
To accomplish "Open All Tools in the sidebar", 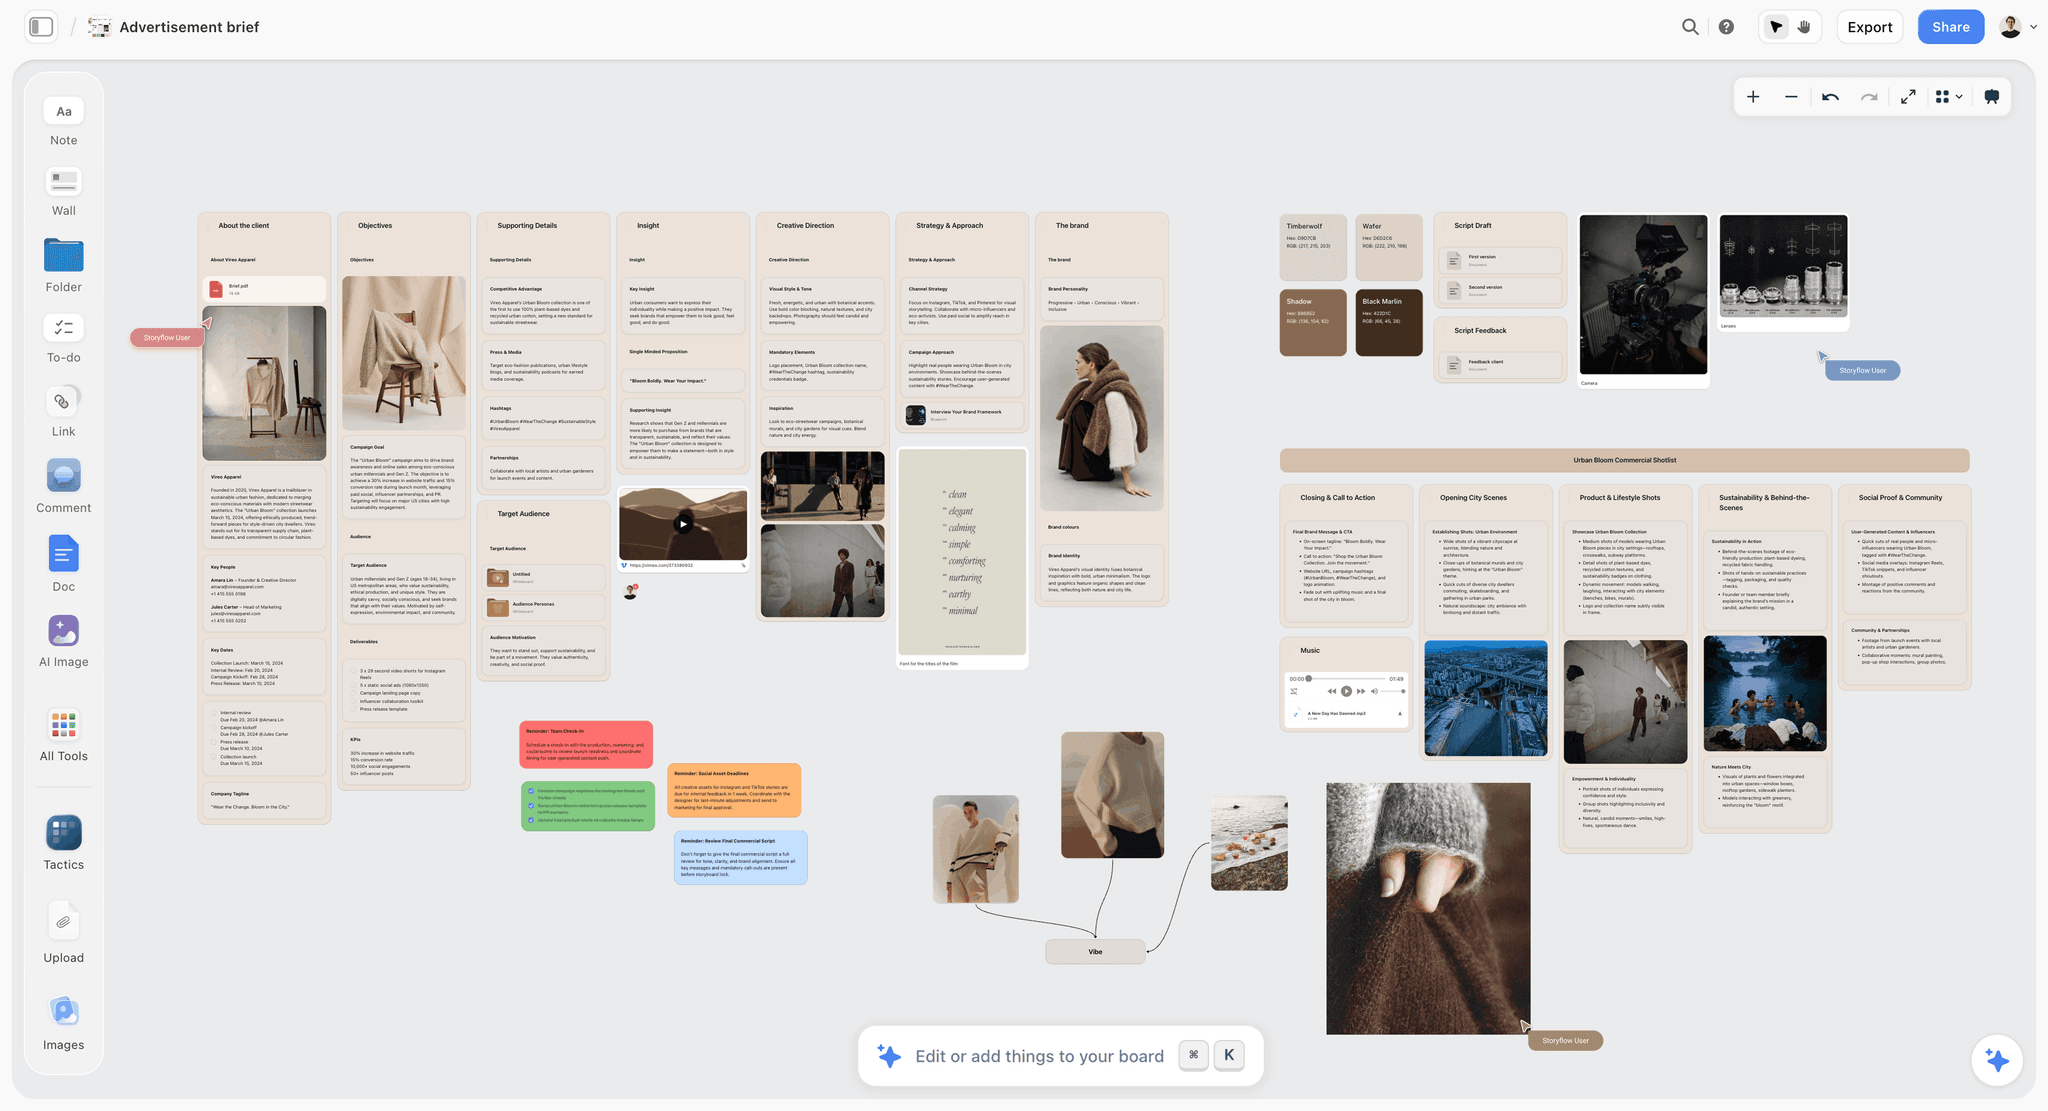I will tap(63, 736).
